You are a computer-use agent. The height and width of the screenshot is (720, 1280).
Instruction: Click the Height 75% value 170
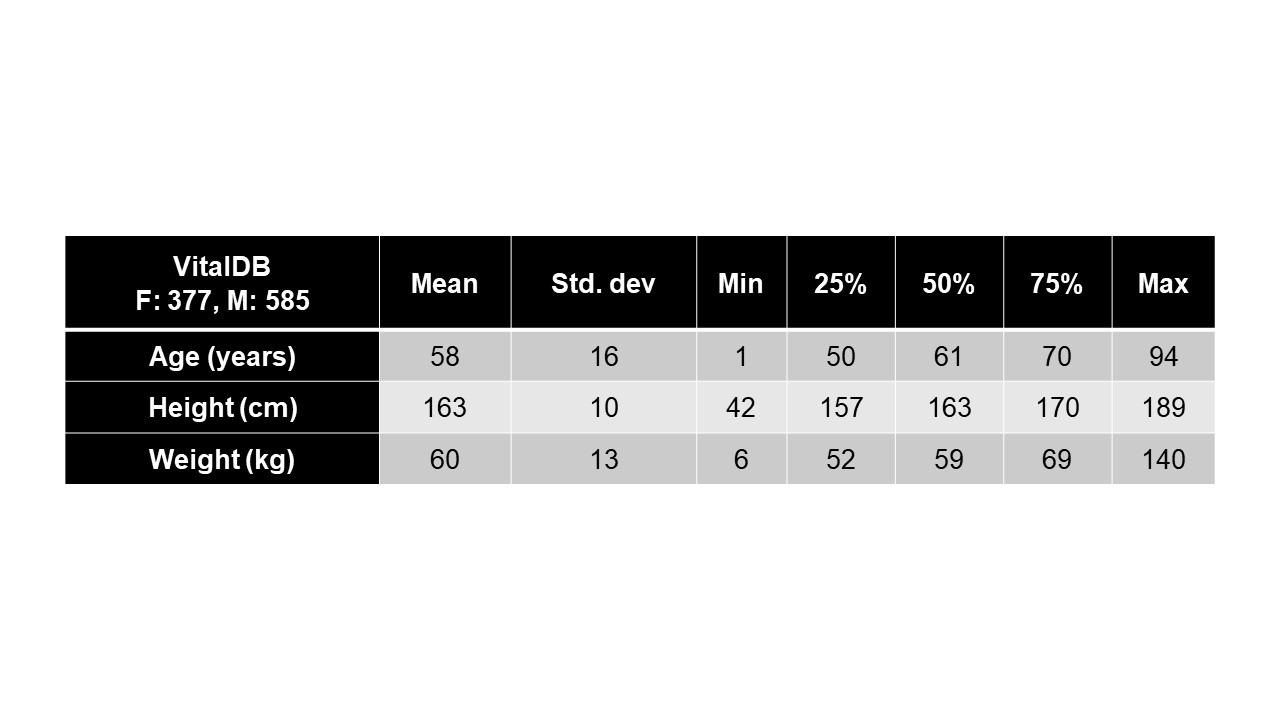[1057, 408]
